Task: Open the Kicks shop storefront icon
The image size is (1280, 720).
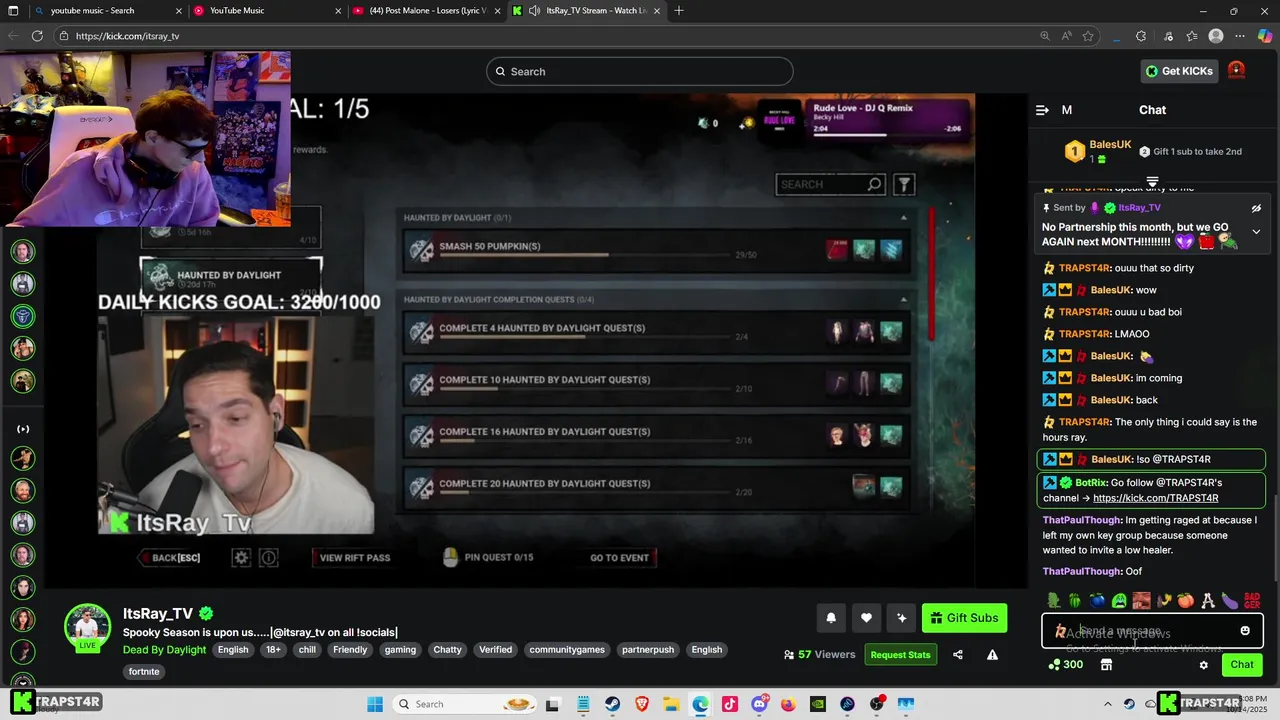Action: tap(1106, 665)
